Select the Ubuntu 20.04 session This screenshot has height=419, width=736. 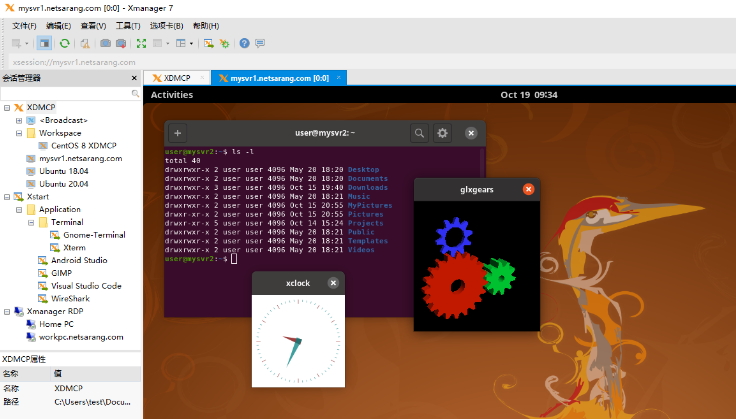(63, 184)
